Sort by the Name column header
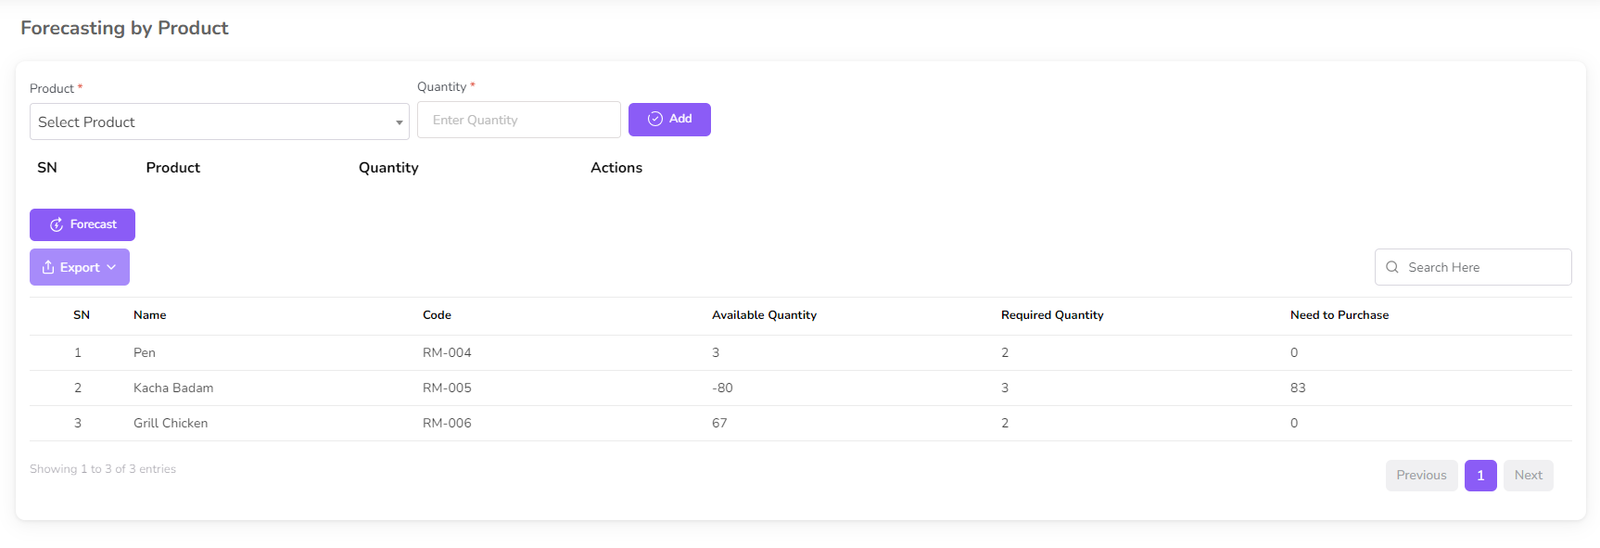Viewport: 1600px width, 548px height. coord(150,315)
